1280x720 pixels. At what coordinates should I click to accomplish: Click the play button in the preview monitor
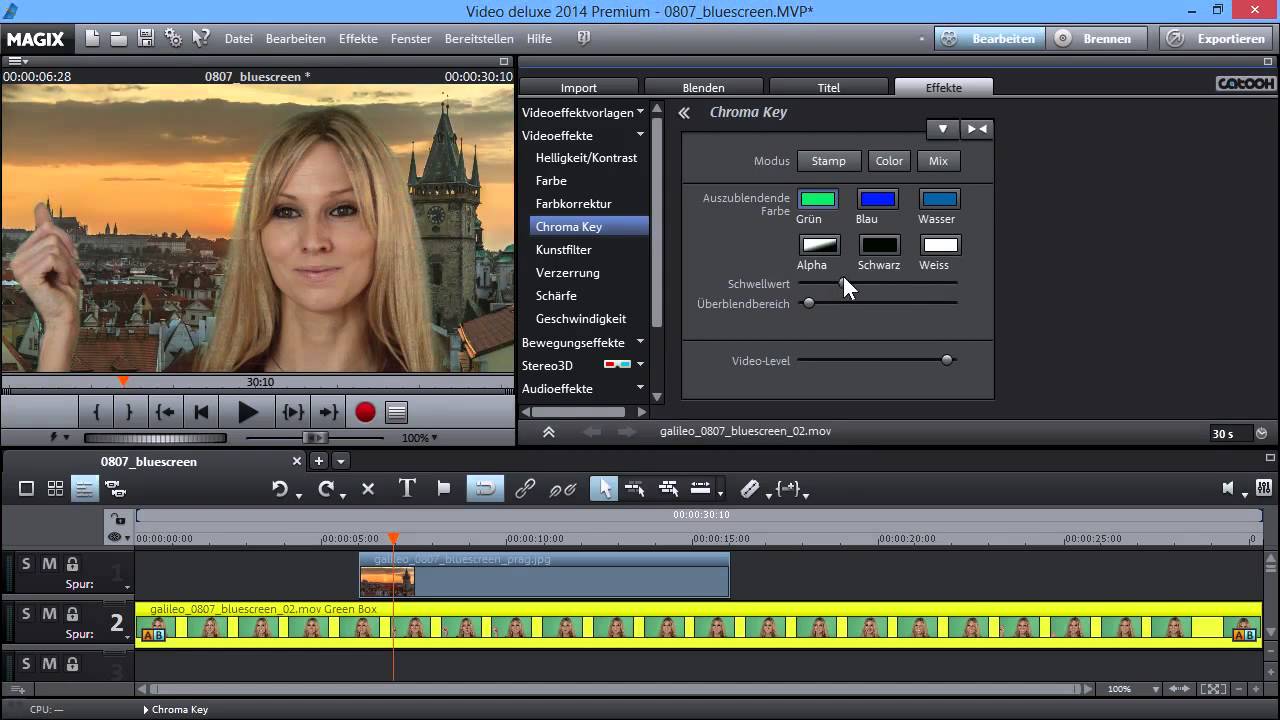point(248,412)
